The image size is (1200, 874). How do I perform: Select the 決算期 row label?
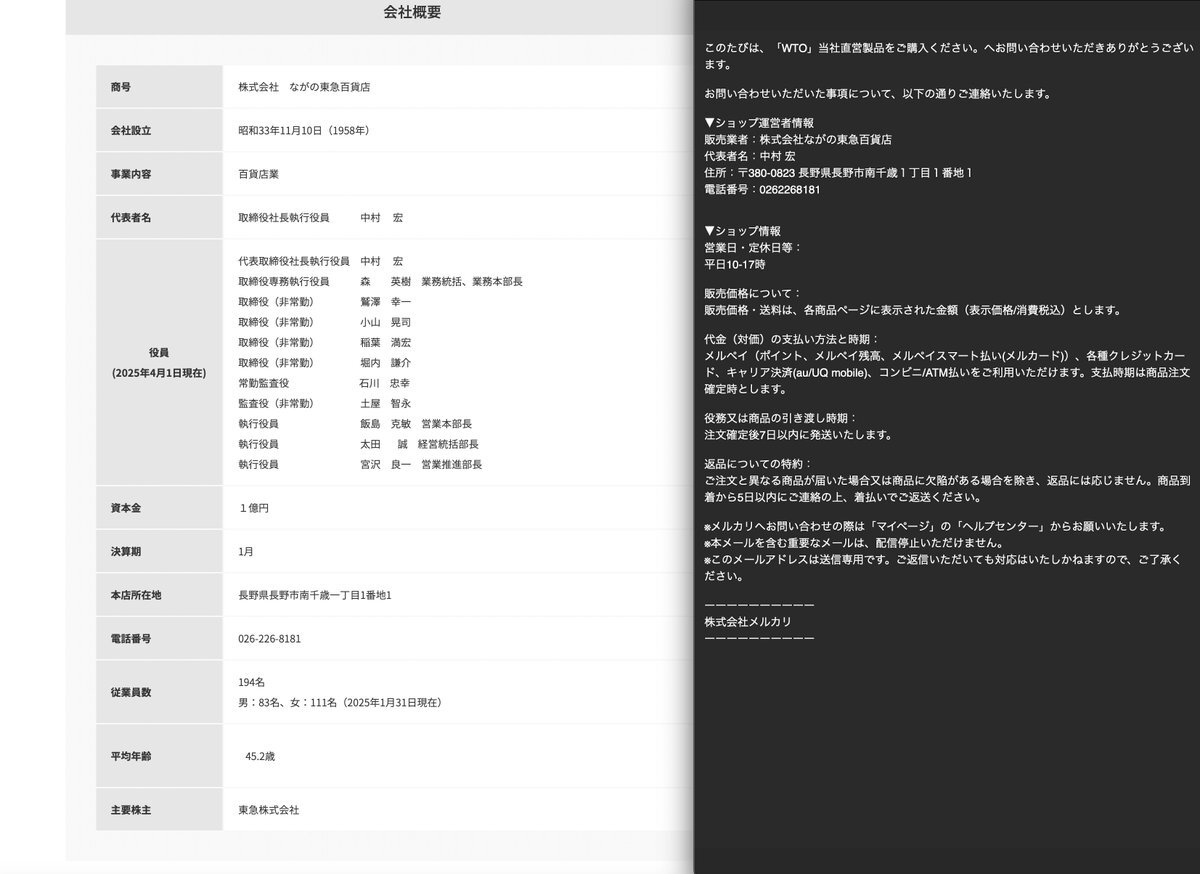coord(126,552)
